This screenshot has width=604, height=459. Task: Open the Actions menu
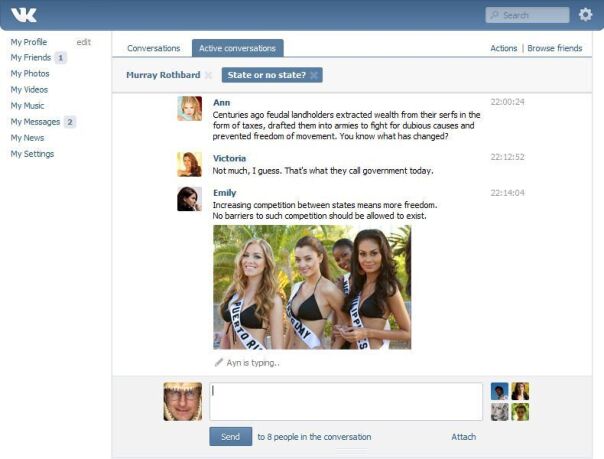503,48
